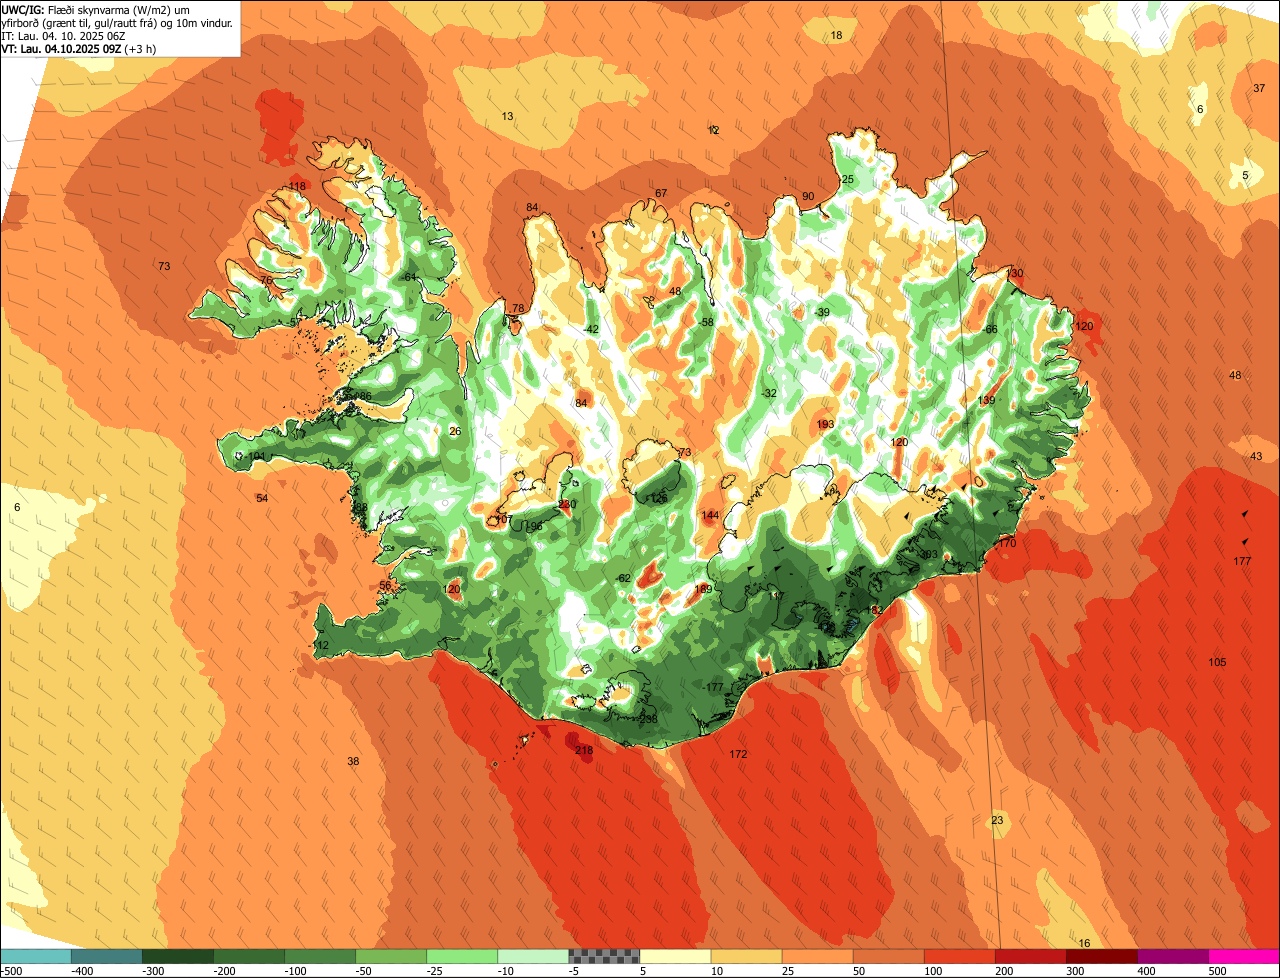Click the map value '-32' in central Iceland

click(768, 393)
